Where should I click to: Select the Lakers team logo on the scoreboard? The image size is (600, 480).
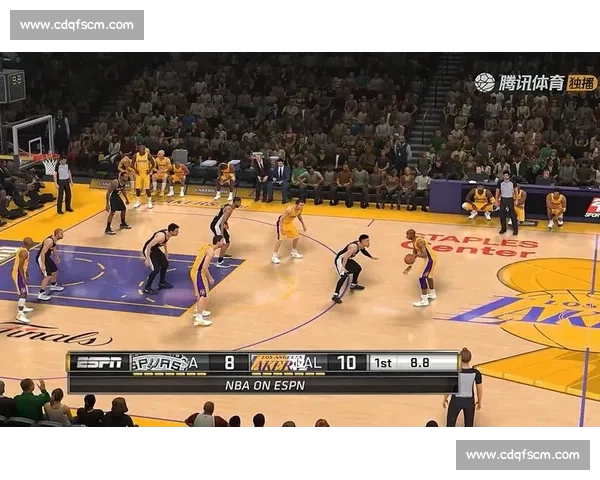pyautogui.click(x=276, y=362)
